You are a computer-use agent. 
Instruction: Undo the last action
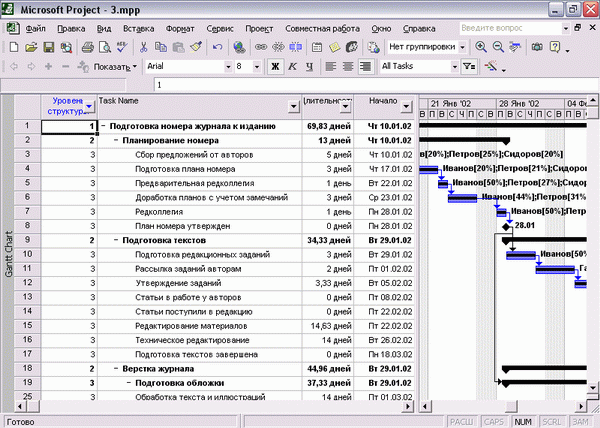click(x=217, y=47)
